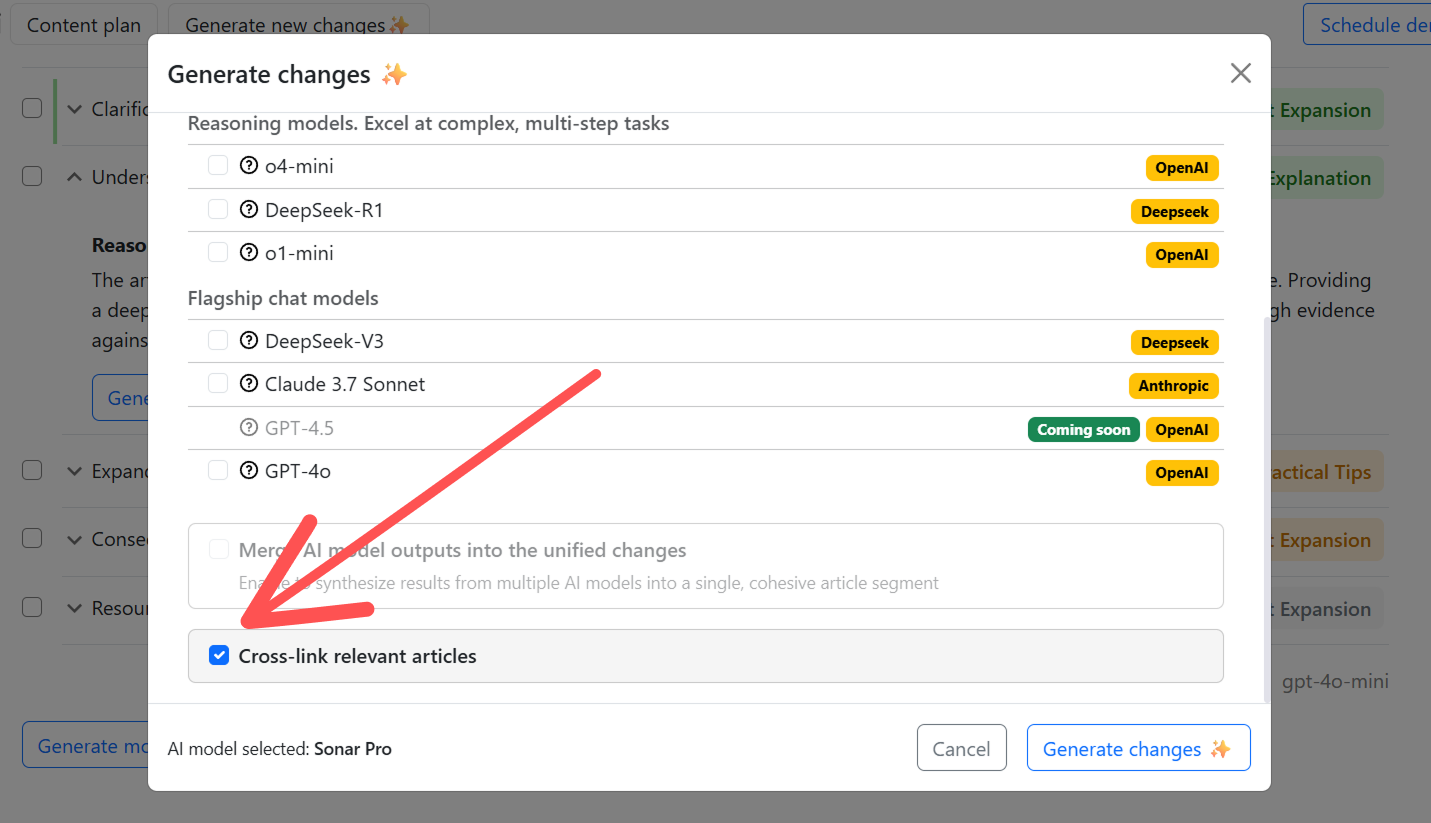Expand the Expand row chevron
This screenshot has height=823, width=1431.
click(x=74, y=471)
